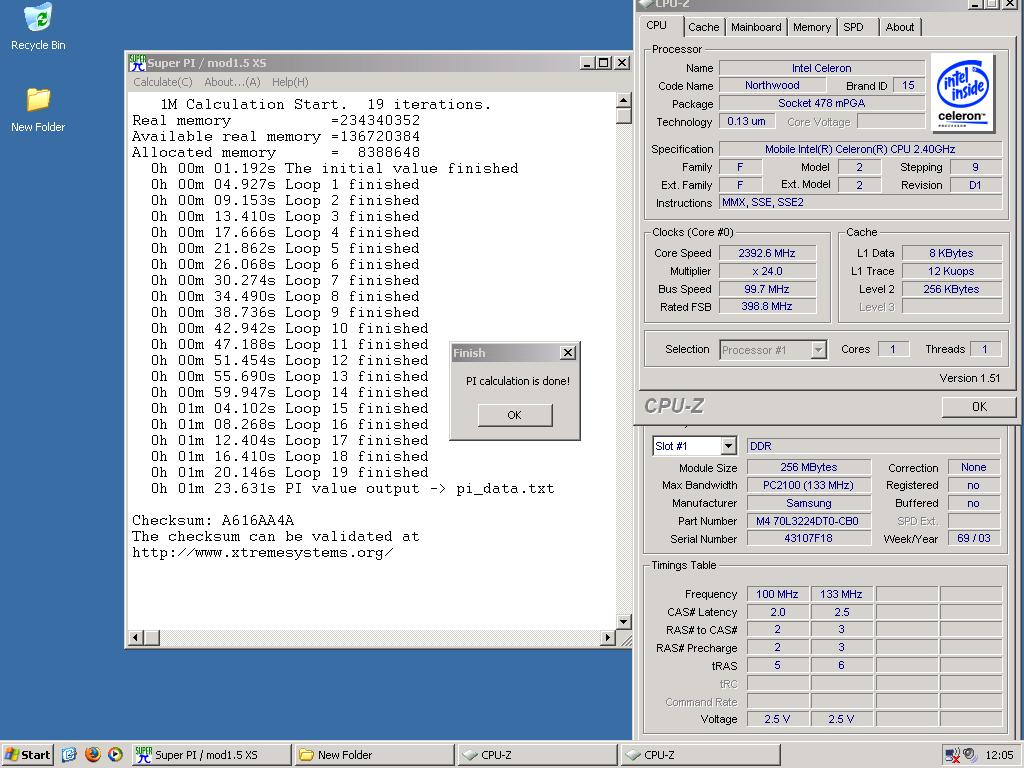This screenshot has height=768, width=1024.
Task: Switch to the Mainboard tab in CPU-Z
Action: coord(756,27)
